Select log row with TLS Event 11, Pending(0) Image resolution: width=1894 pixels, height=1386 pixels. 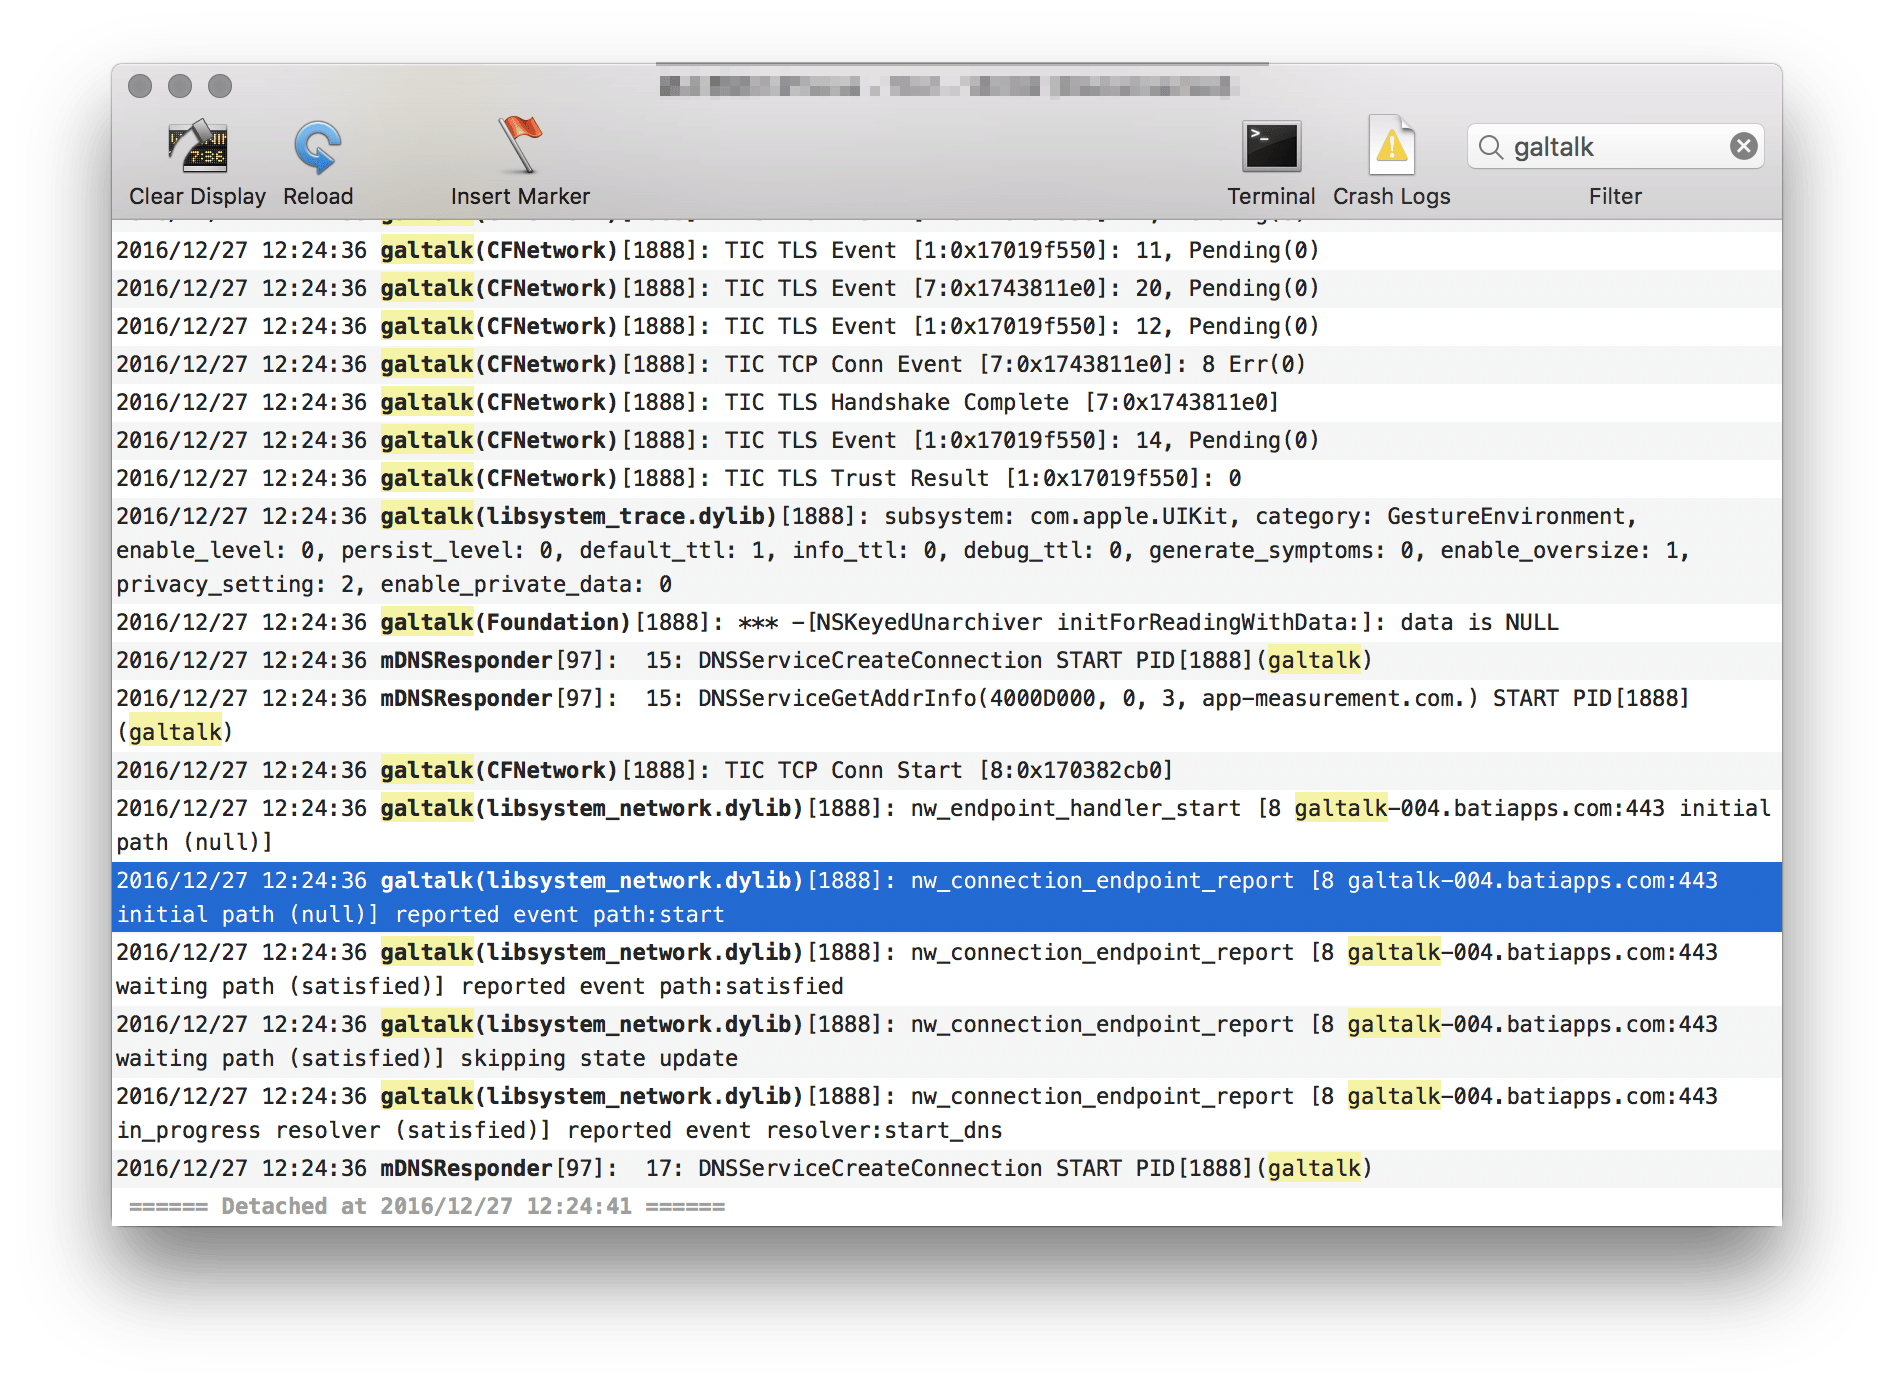pyautogui.click(x=946, y=251)
